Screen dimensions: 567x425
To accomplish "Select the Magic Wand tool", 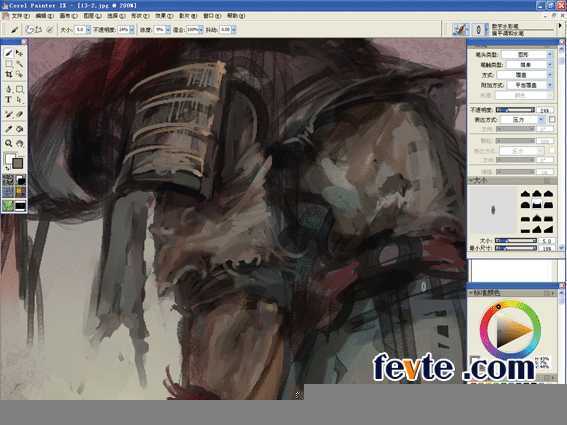I will (20, 64).
